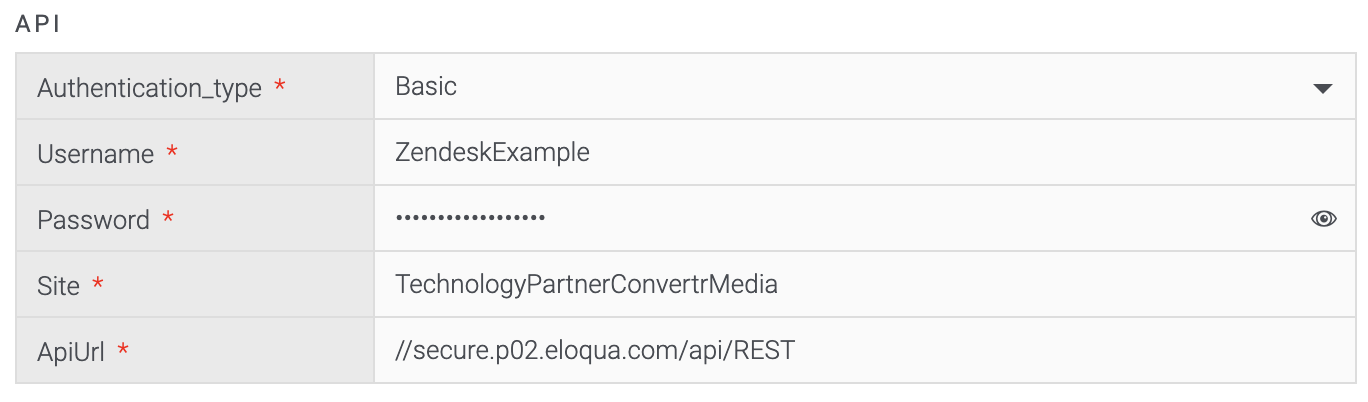The width and height of the screenshot is (1368, 402).
Task: Click the ApiUrl row label
Action: click(71, 352)
